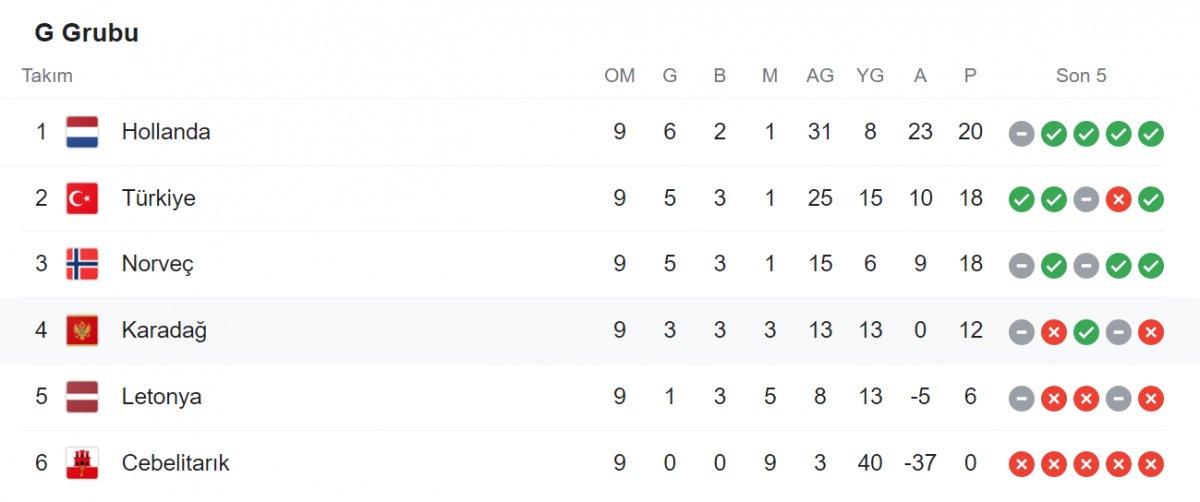The width and height of the screenshot is (1200, 502).
Task: Click the AG column header
Action: tap(820, 76)
